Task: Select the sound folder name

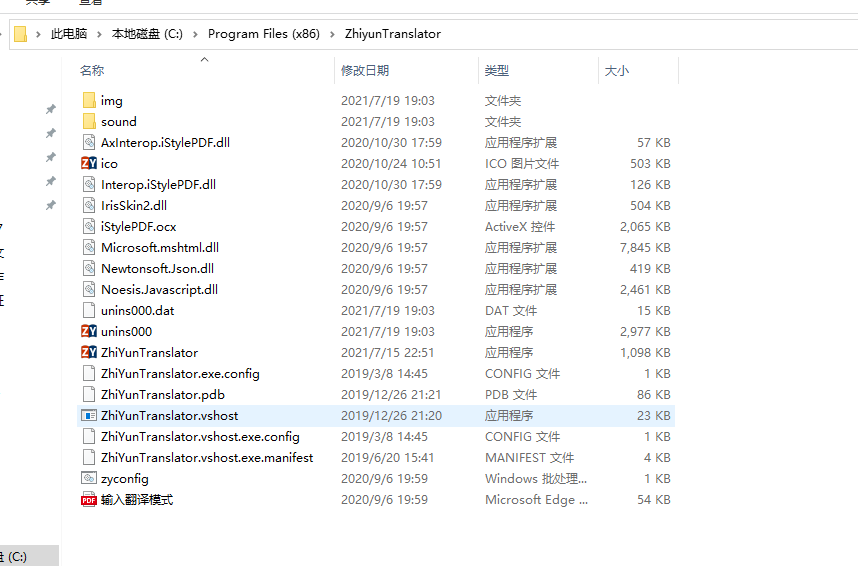Action: coord(119,122)
